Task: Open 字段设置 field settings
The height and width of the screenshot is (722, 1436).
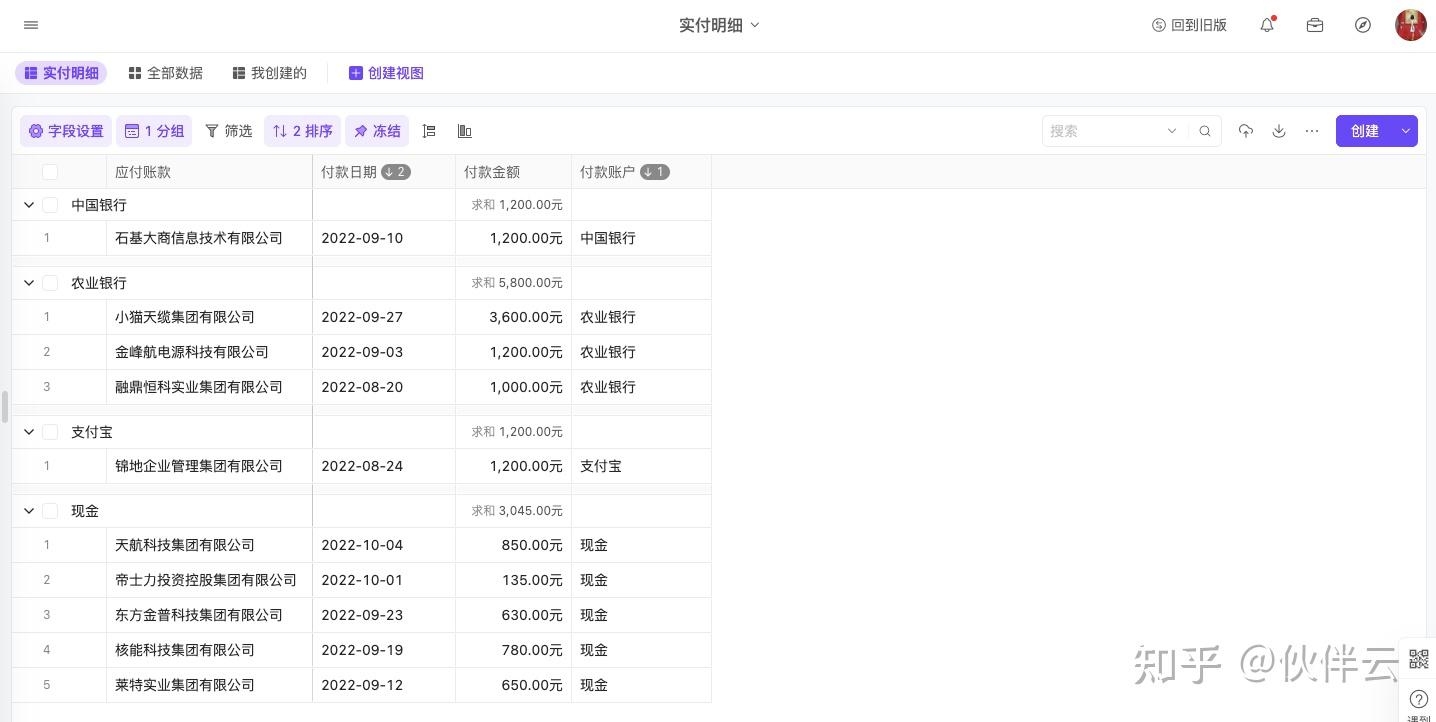Action: tap(66, 131)
